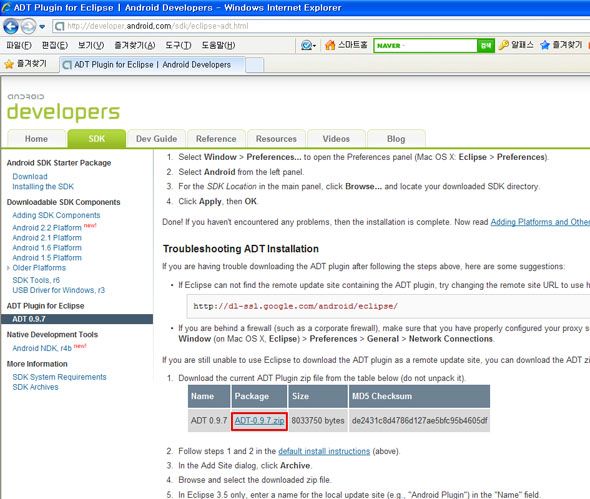The height and width of the screenshot is (499, 590).
Task: Switch to the SDK site tab
Action: coord(97,139)
